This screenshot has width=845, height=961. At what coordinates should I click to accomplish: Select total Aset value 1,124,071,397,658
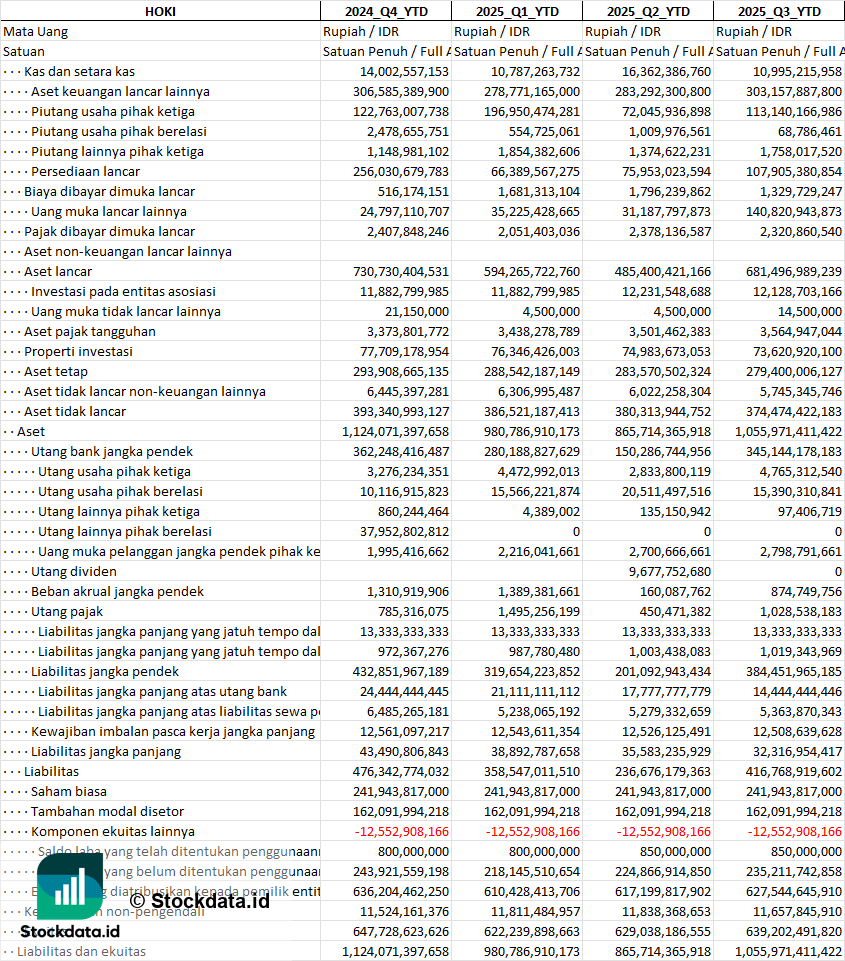click(395, 431)
